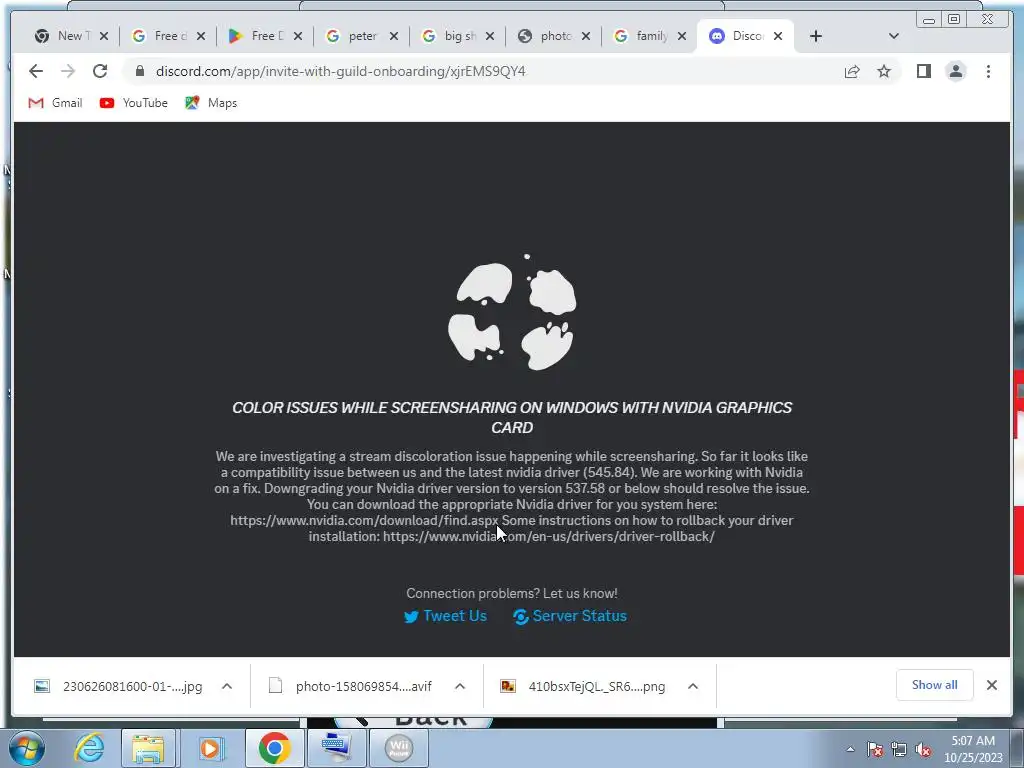1024x768 pixels.
Task: Click Show all downloads
Action: tap(935, 685)
